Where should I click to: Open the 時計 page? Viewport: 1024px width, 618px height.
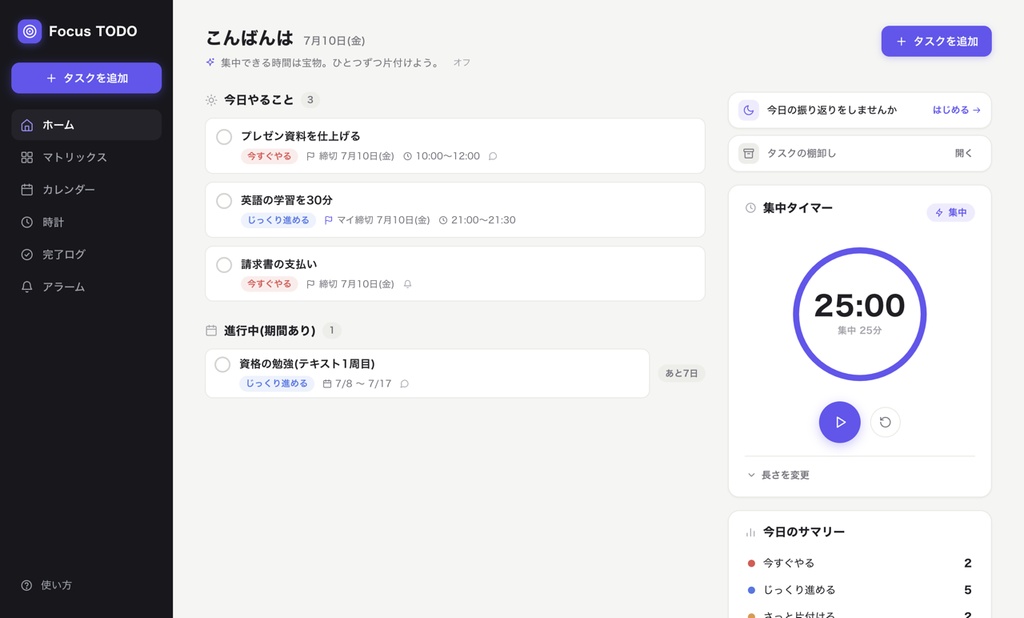pos(86,222)
